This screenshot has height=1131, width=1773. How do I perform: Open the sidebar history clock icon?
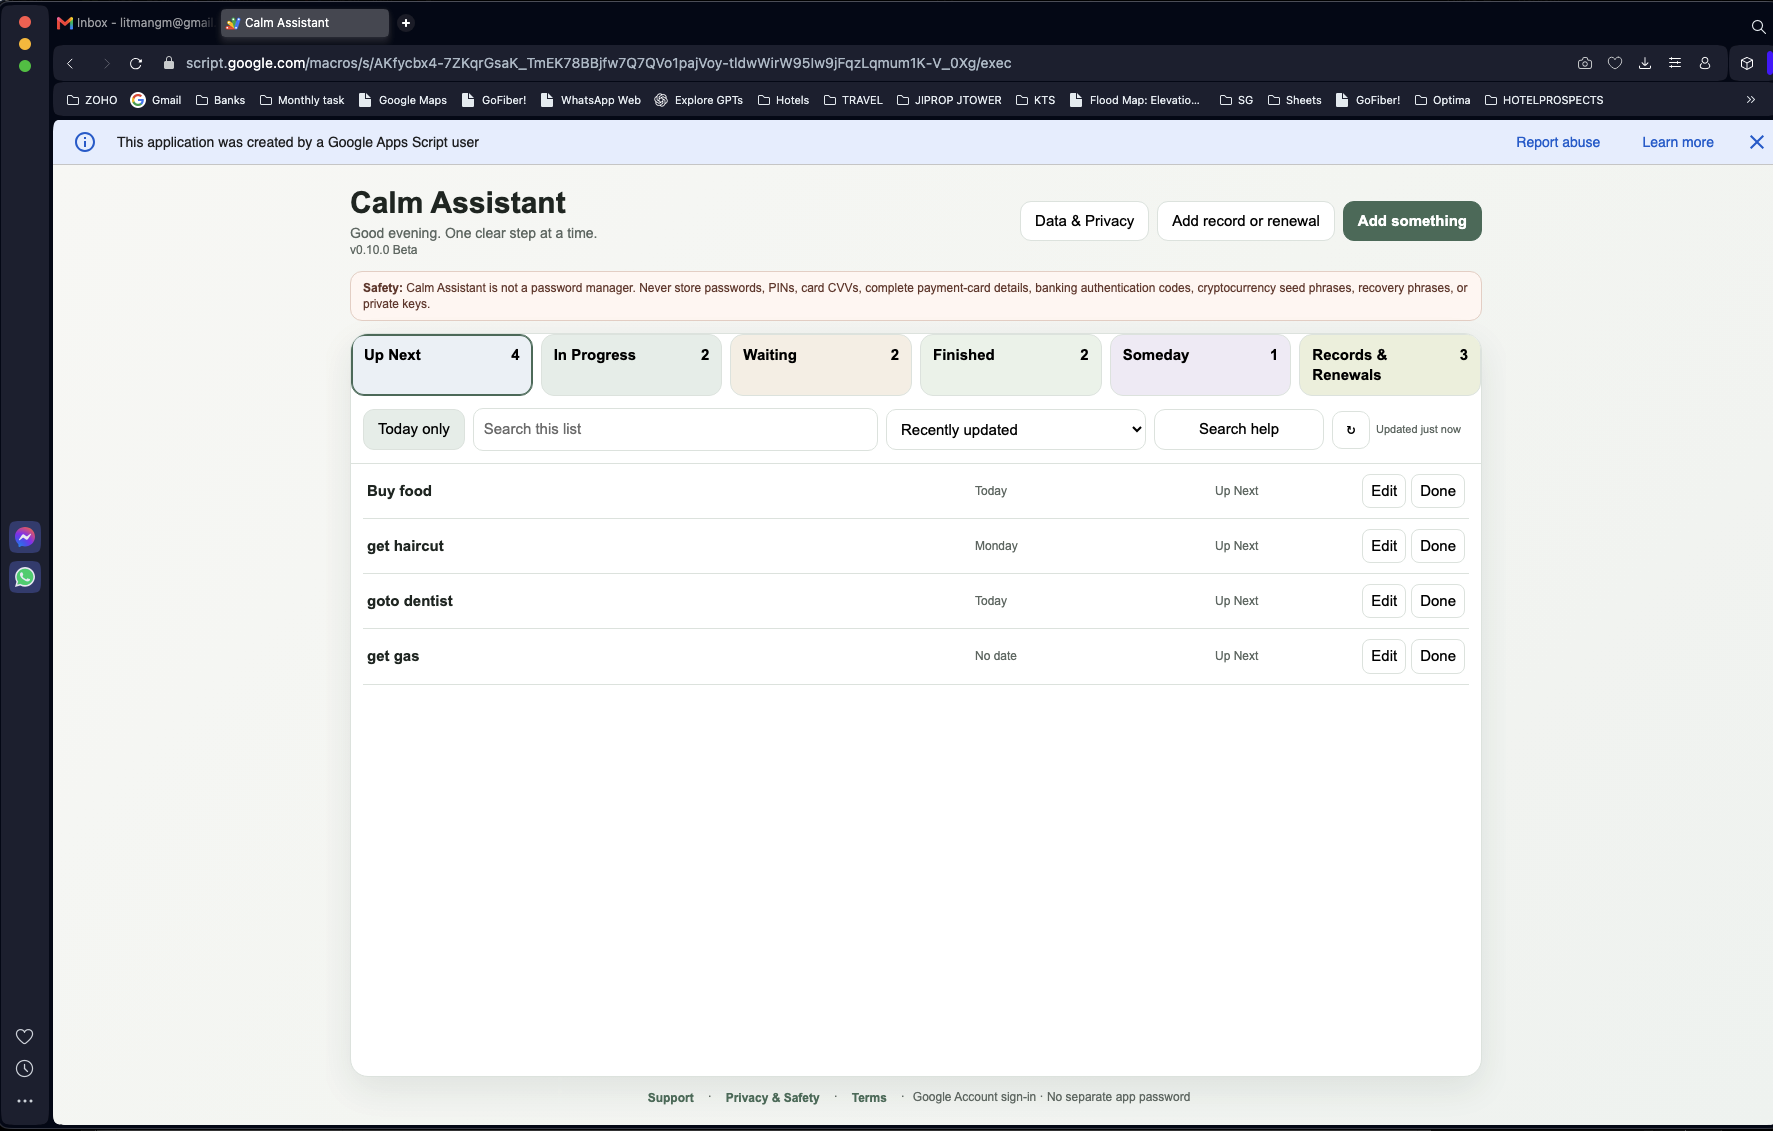click(x=25, y=1069)
